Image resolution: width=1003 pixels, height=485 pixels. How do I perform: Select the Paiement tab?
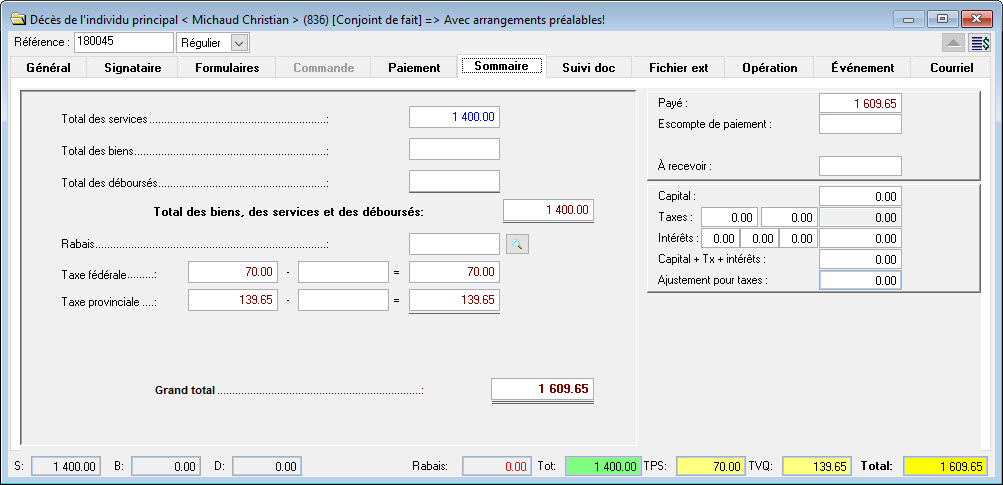(x=414, y=68)
